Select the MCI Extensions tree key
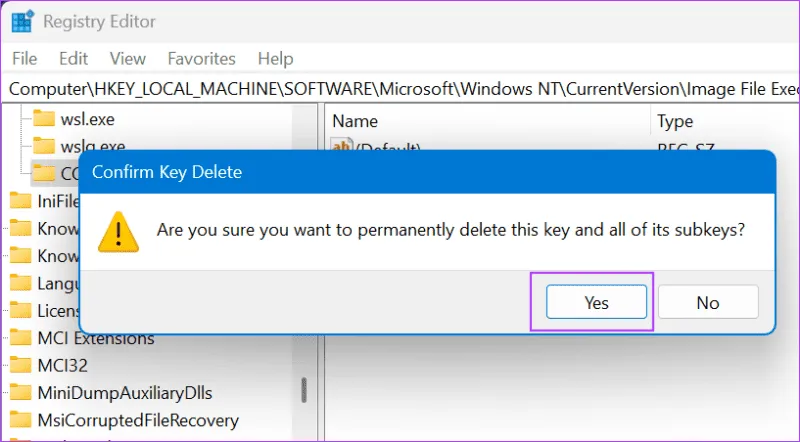800x442 pixels. 95,338
